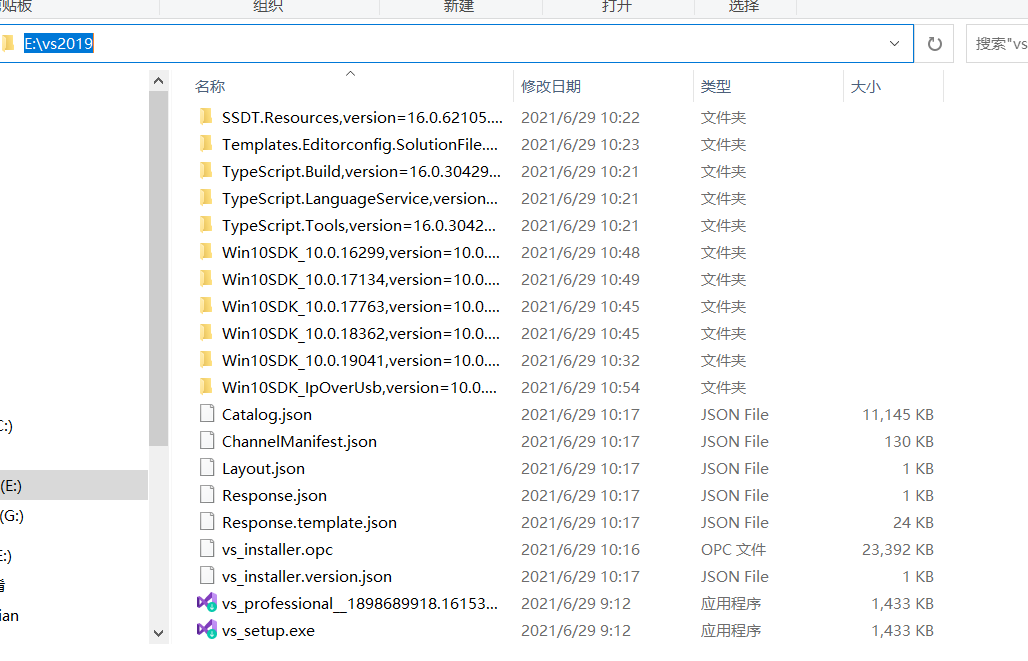Viewport: 1028px width, 661px height.
Task: Click the 23,392 KB size value
Action: 898,549
